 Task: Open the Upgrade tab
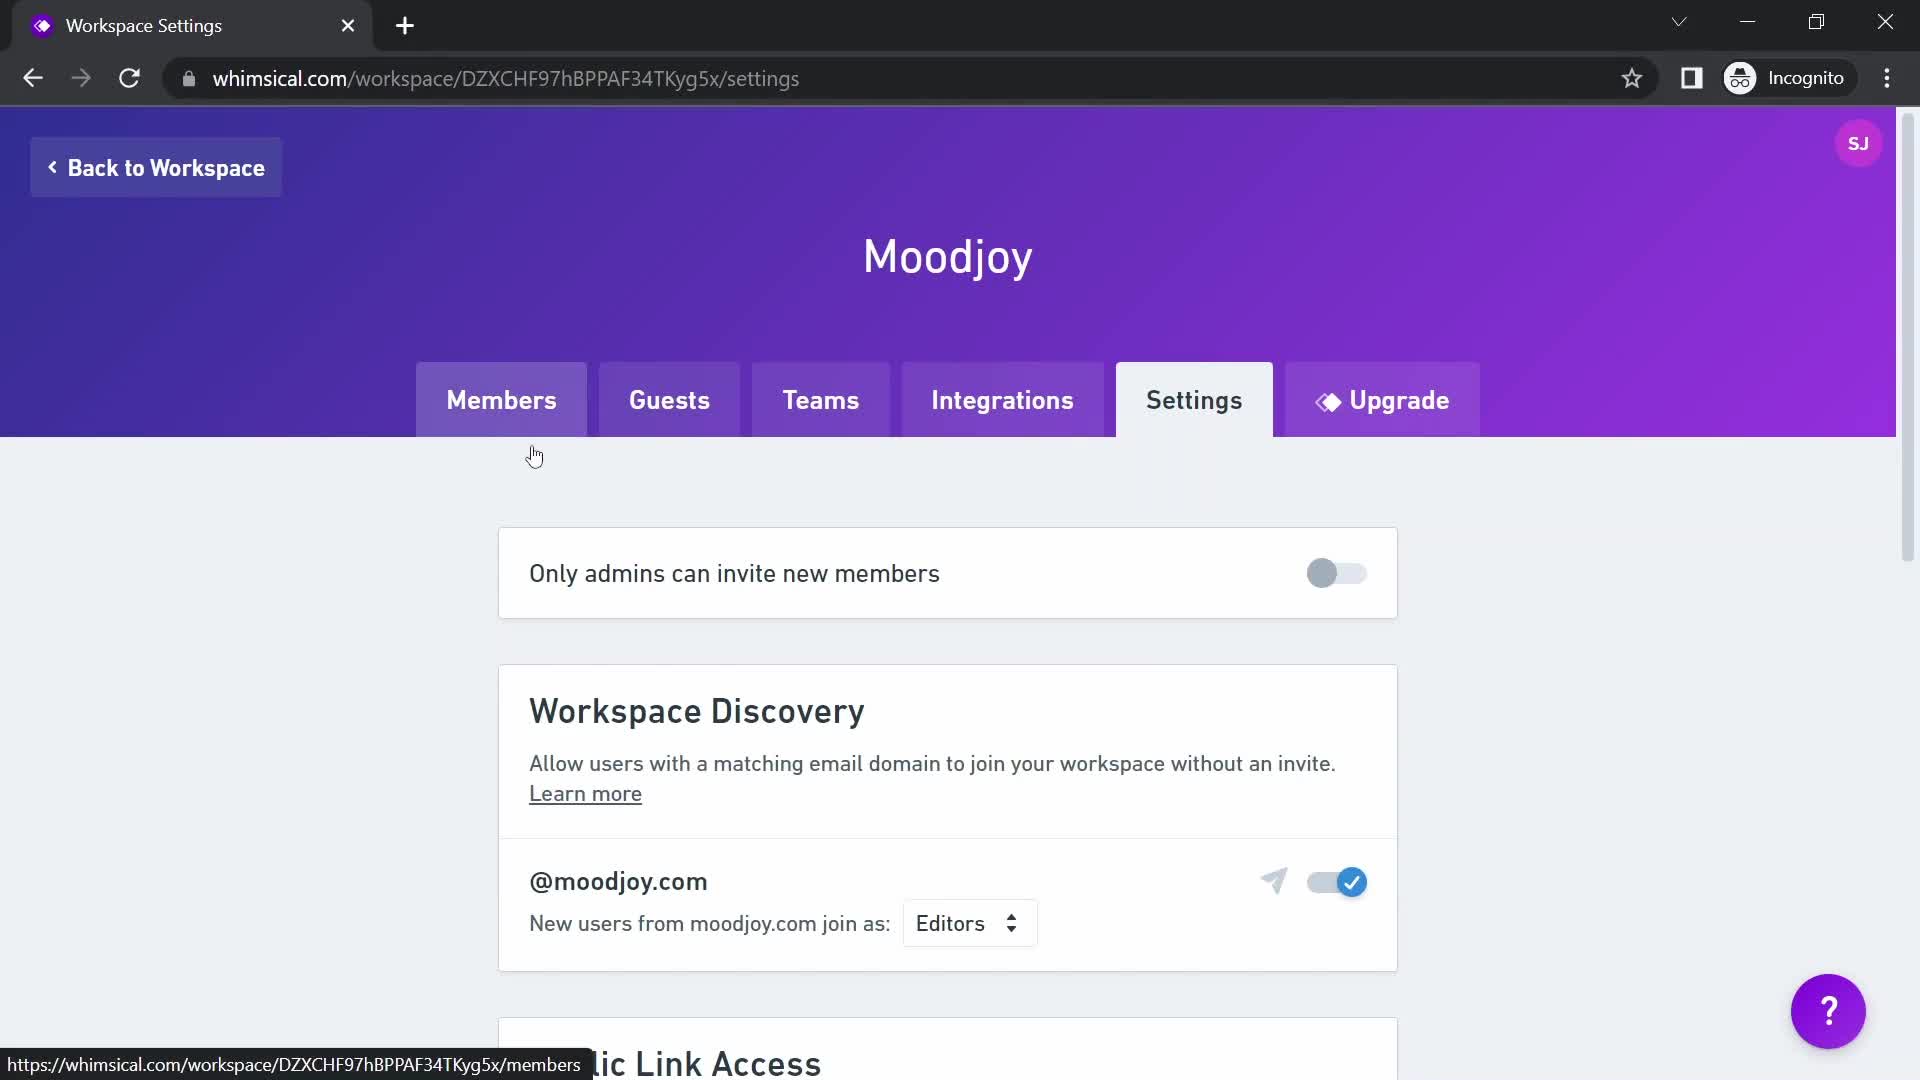(1382, 399)
